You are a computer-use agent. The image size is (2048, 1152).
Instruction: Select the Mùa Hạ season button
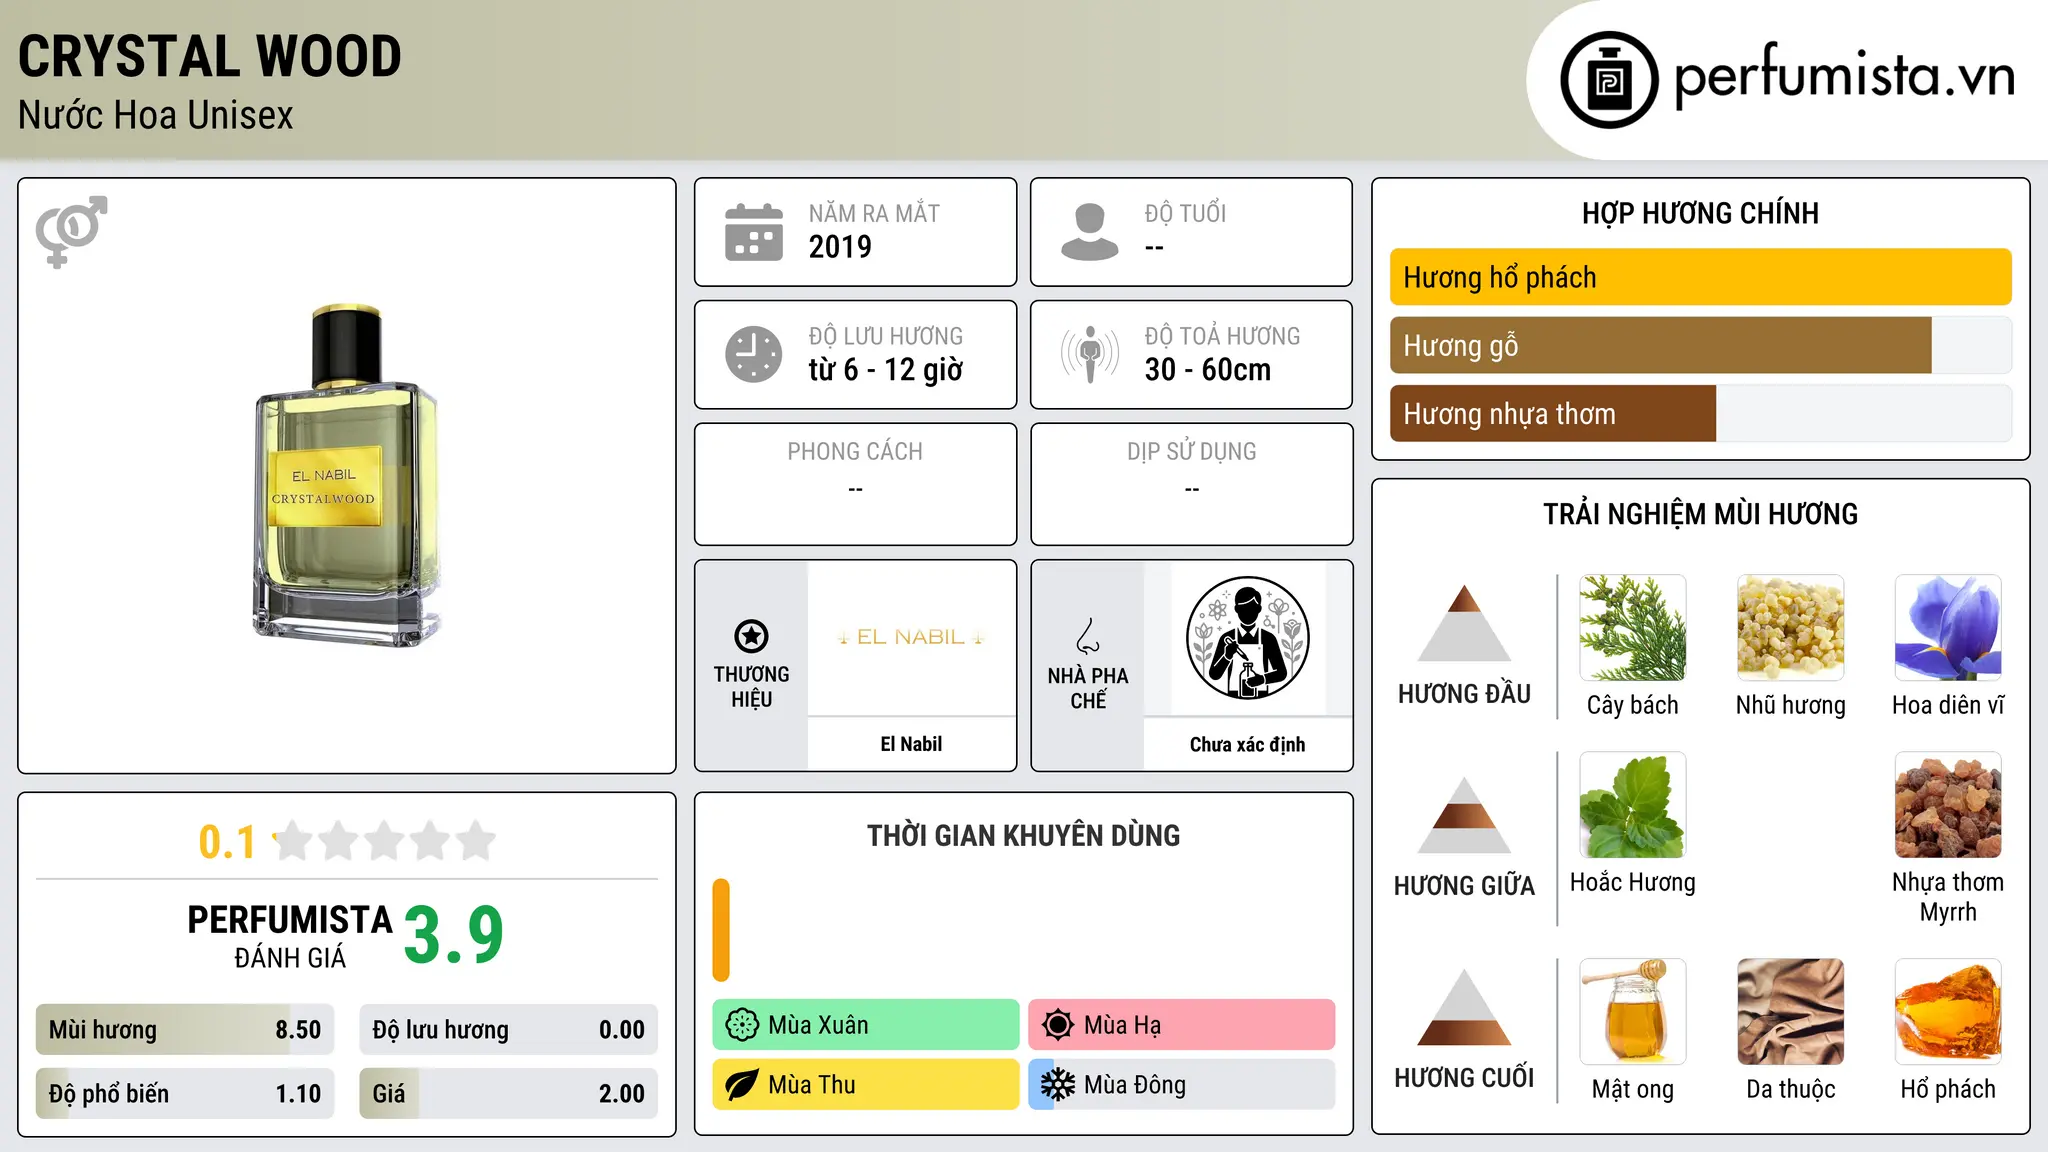1182,1025
